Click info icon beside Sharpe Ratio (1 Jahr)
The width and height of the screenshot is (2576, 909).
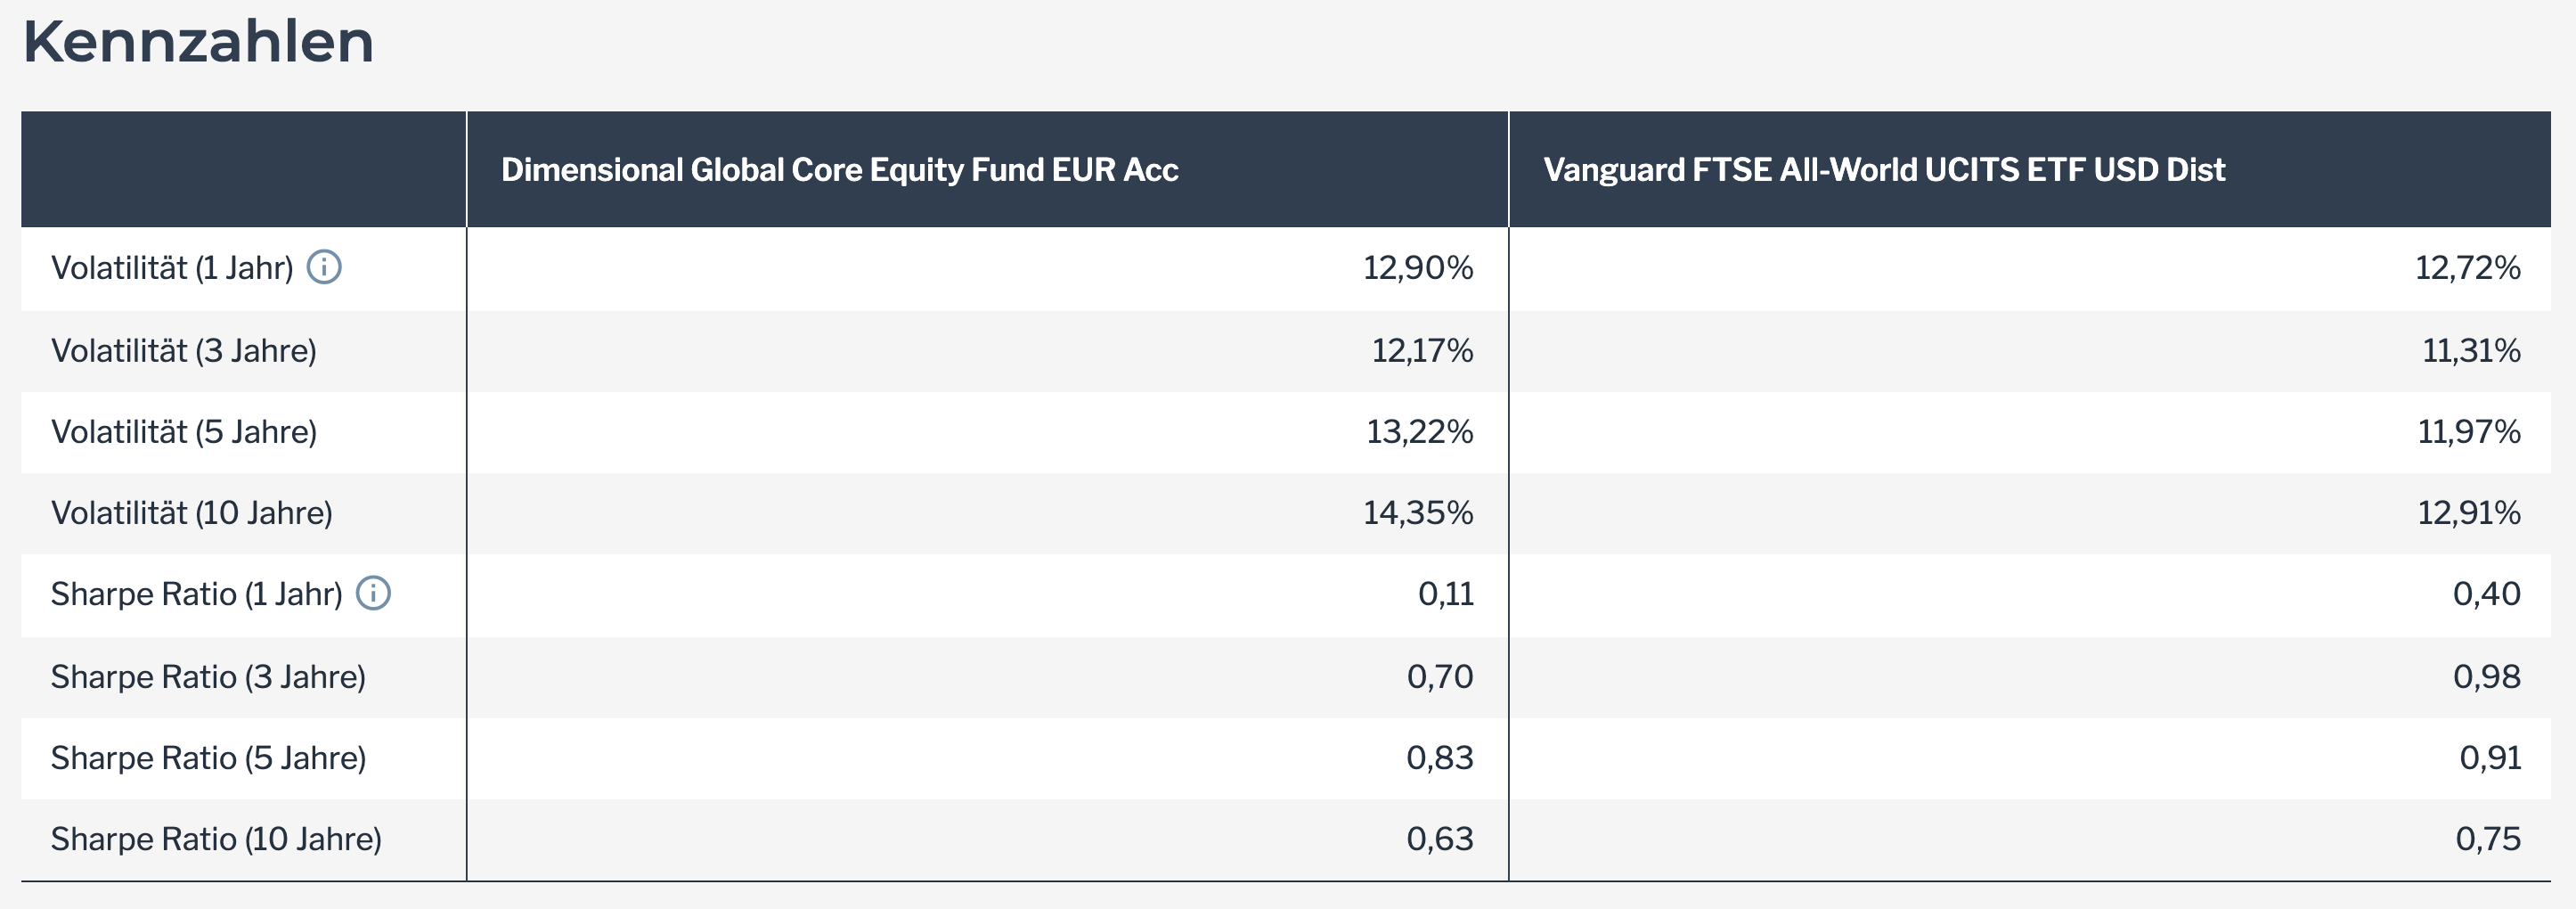pos(373,593)
